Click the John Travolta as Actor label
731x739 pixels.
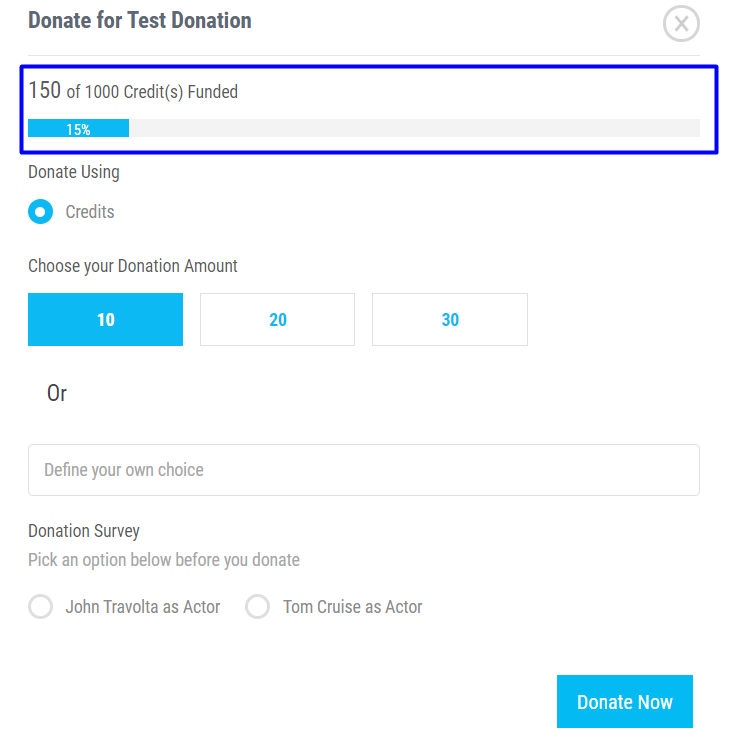click(x=143, y=607)
